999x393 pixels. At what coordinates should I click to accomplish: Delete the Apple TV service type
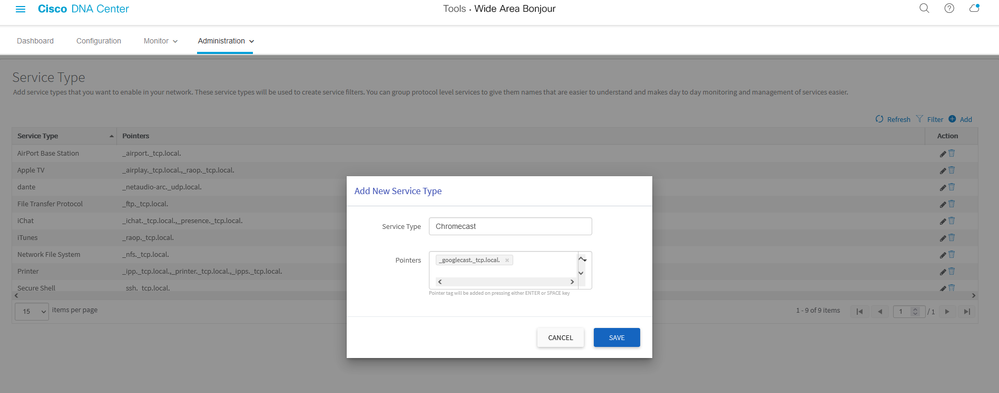pyautogui.click(x=952, y=170)
